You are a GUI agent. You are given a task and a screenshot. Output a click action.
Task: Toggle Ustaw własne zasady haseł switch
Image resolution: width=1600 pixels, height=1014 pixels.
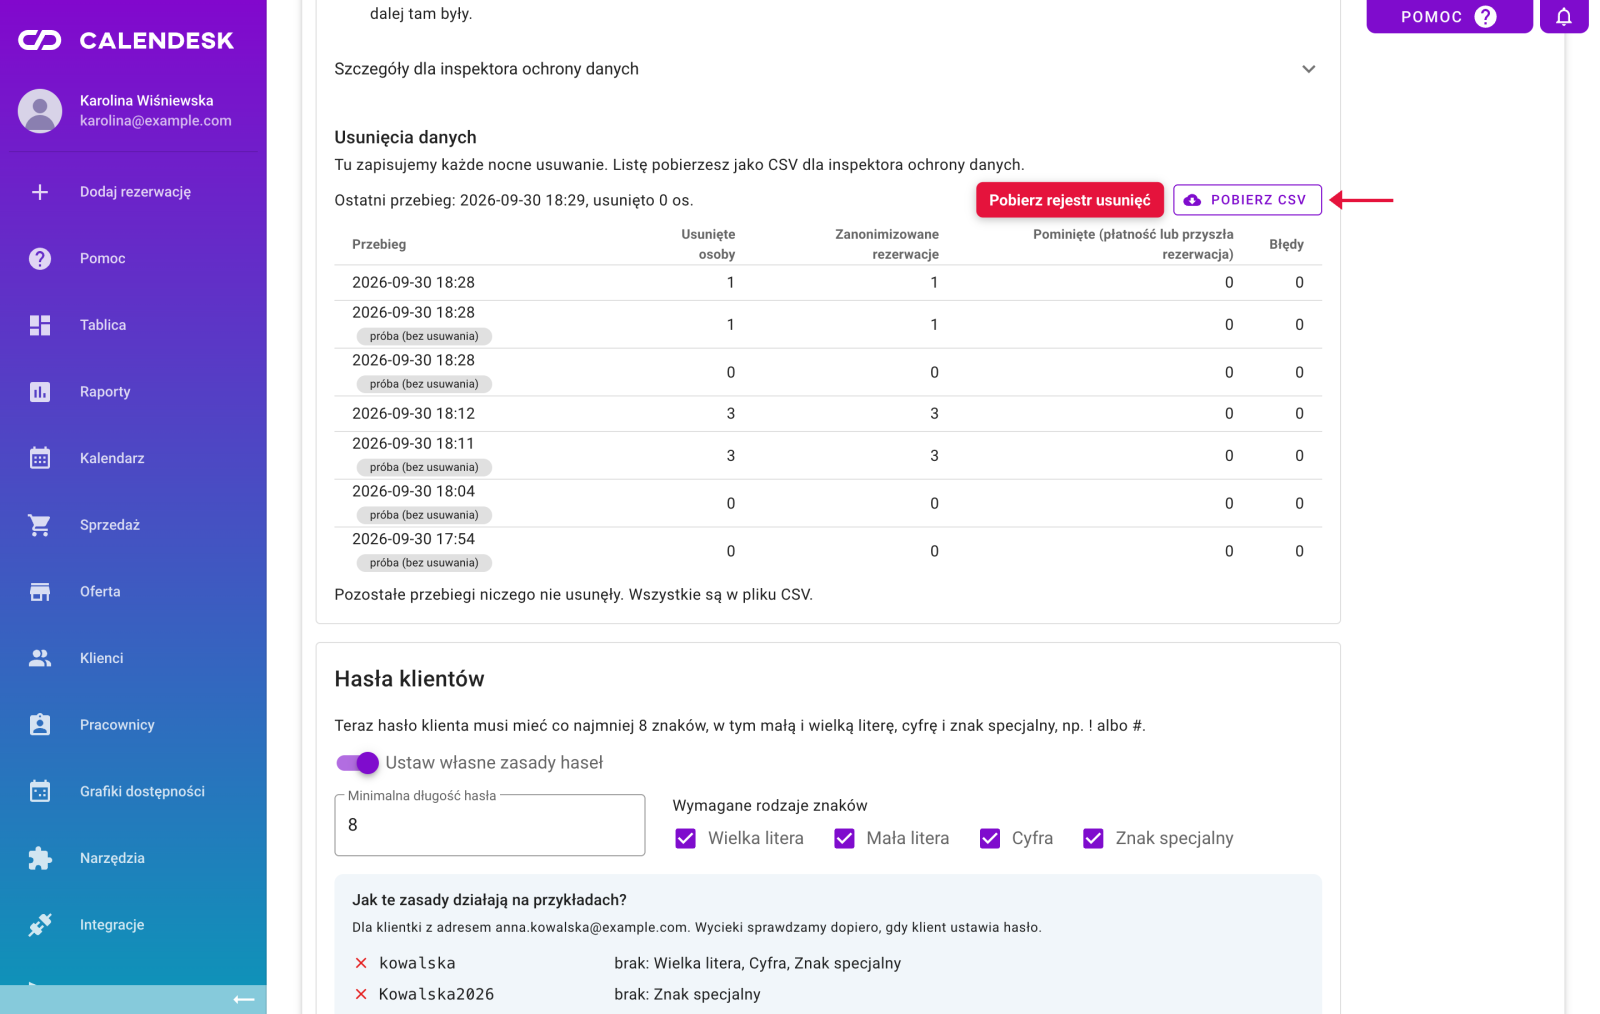click(357, 763)
